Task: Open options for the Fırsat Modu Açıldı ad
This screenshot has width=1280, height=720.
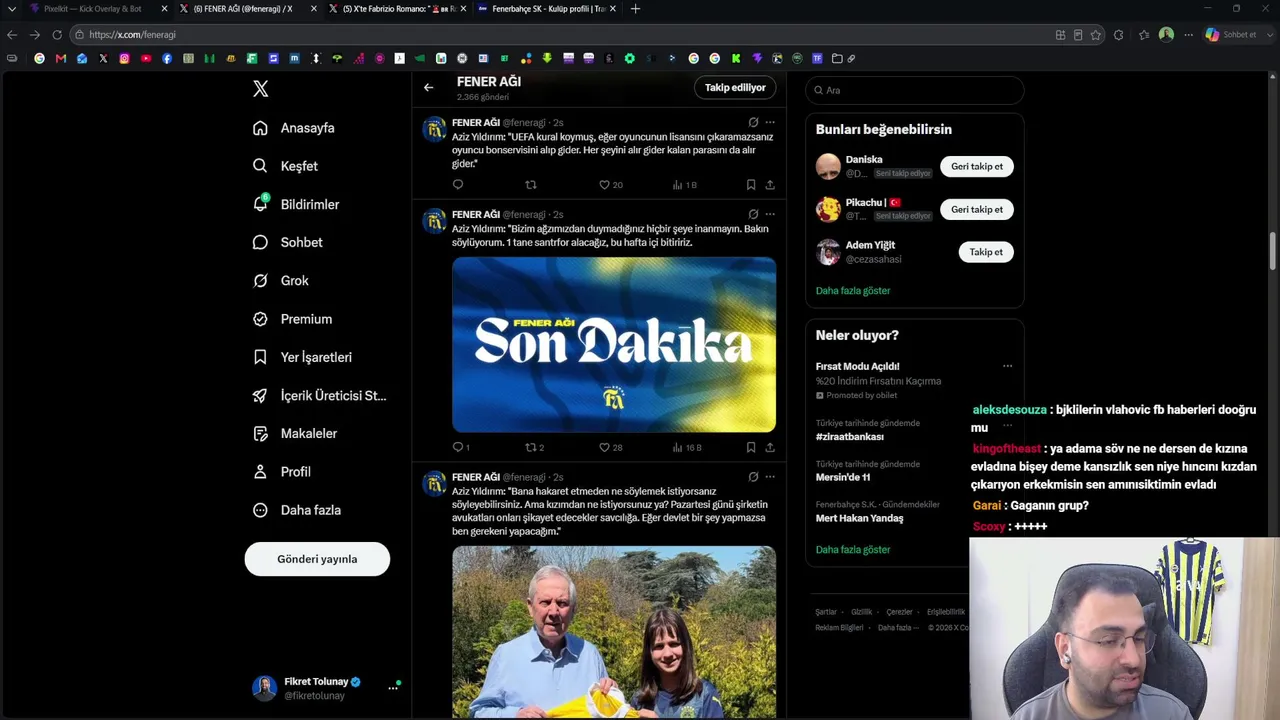Action: point(1007,366)
